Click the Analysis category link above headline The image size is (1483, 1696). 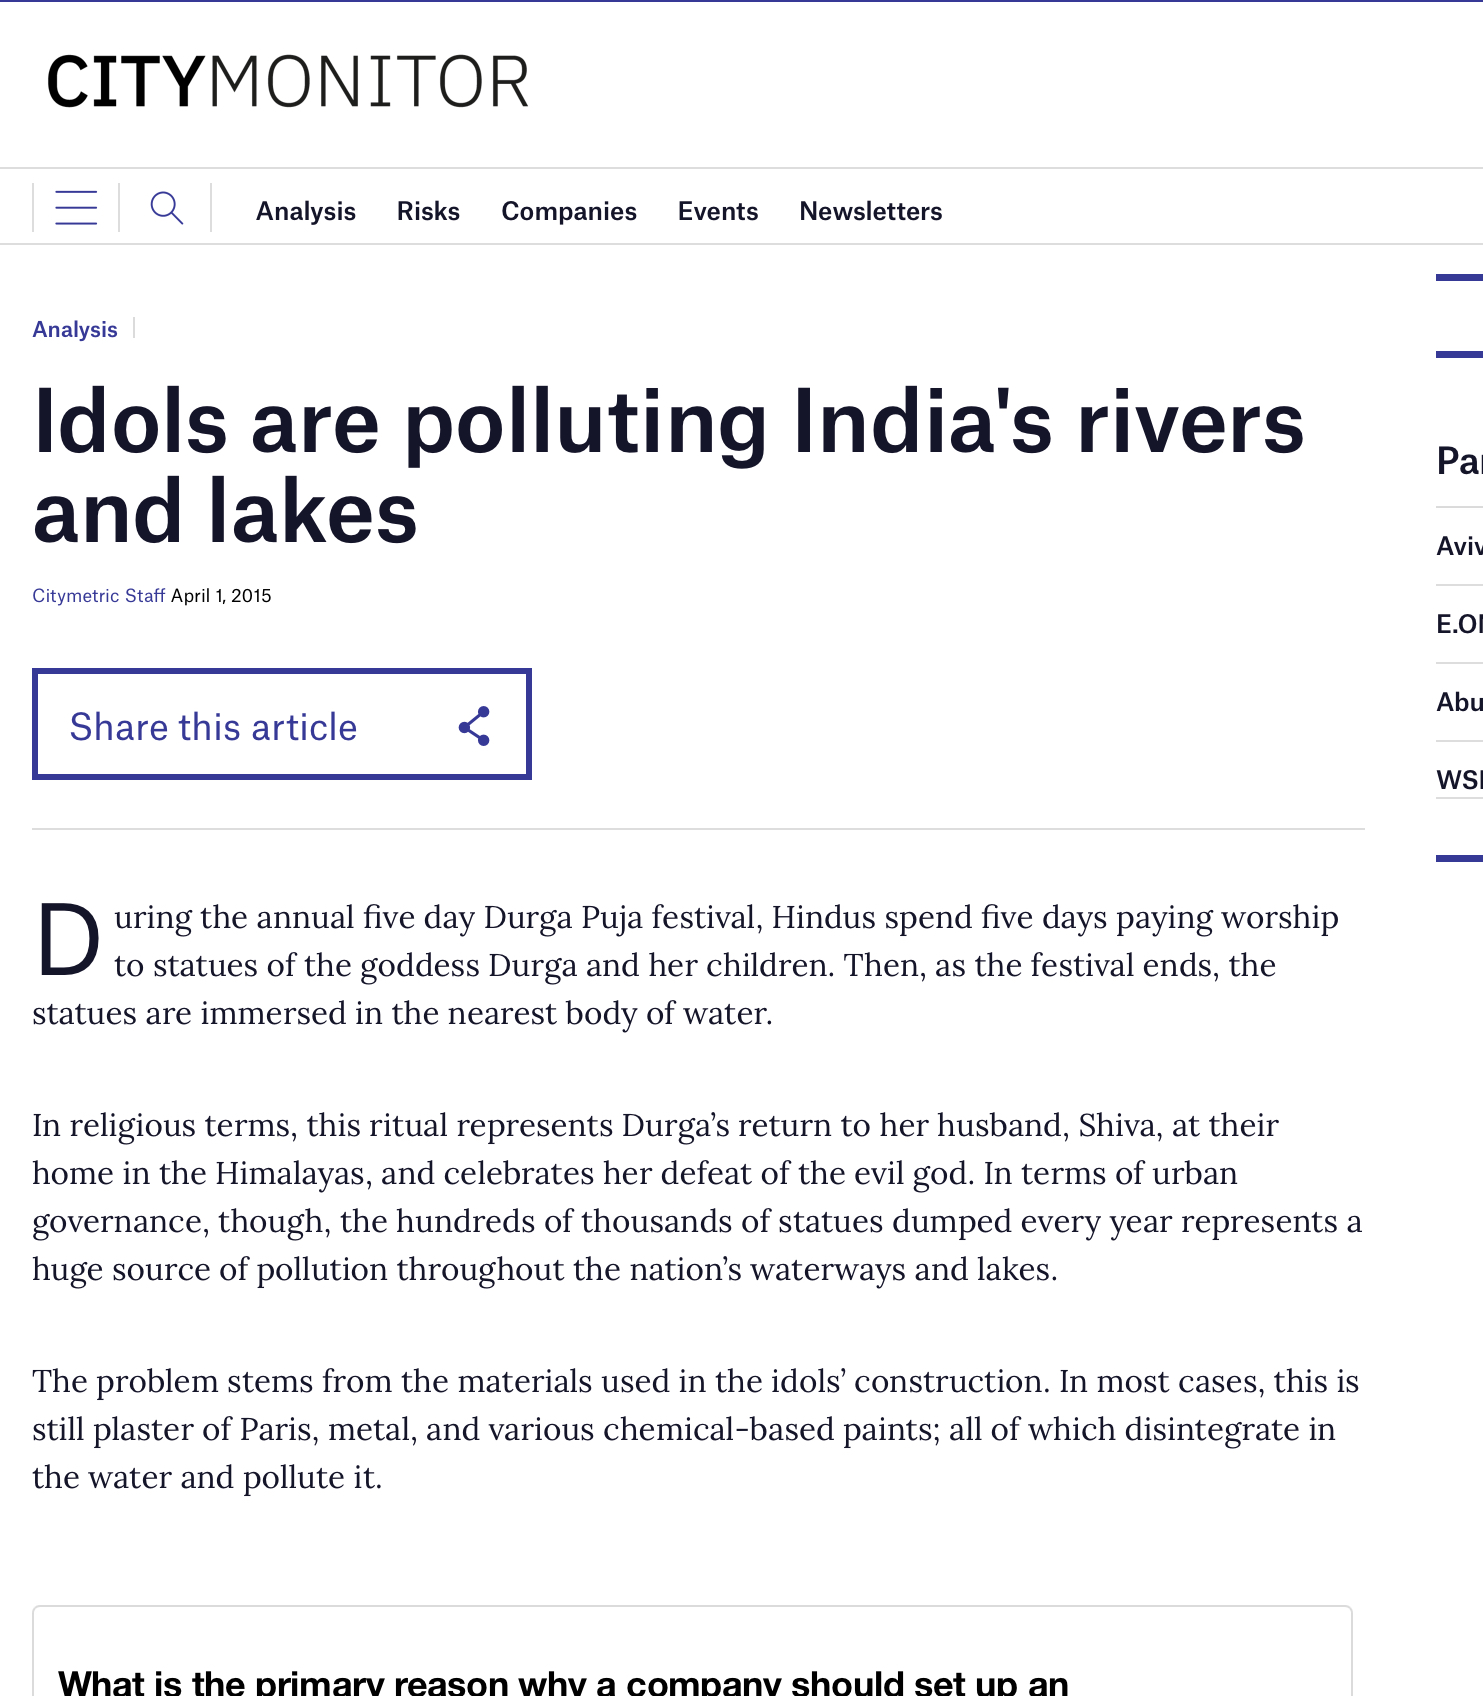click(x=75, y=329)
